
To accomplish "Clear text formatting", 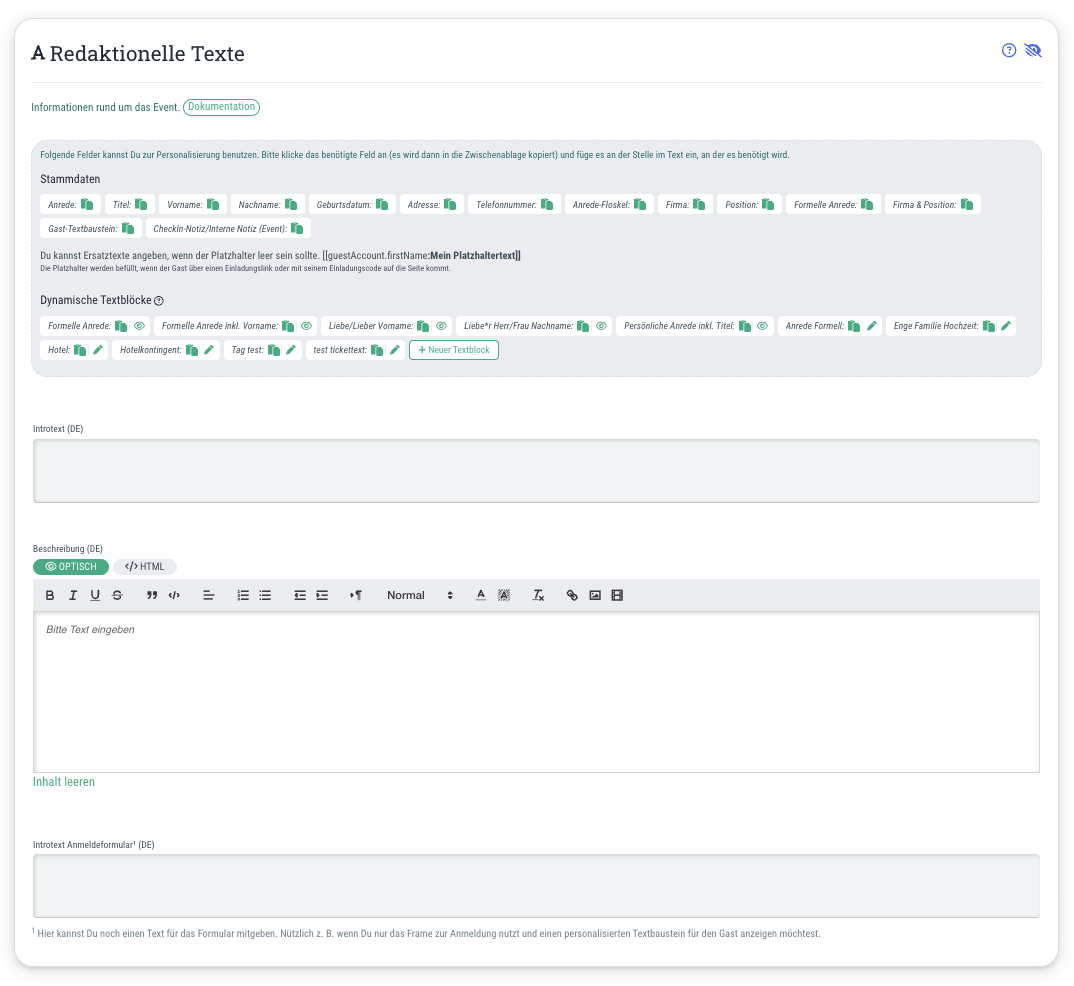I will pos(538,595).
